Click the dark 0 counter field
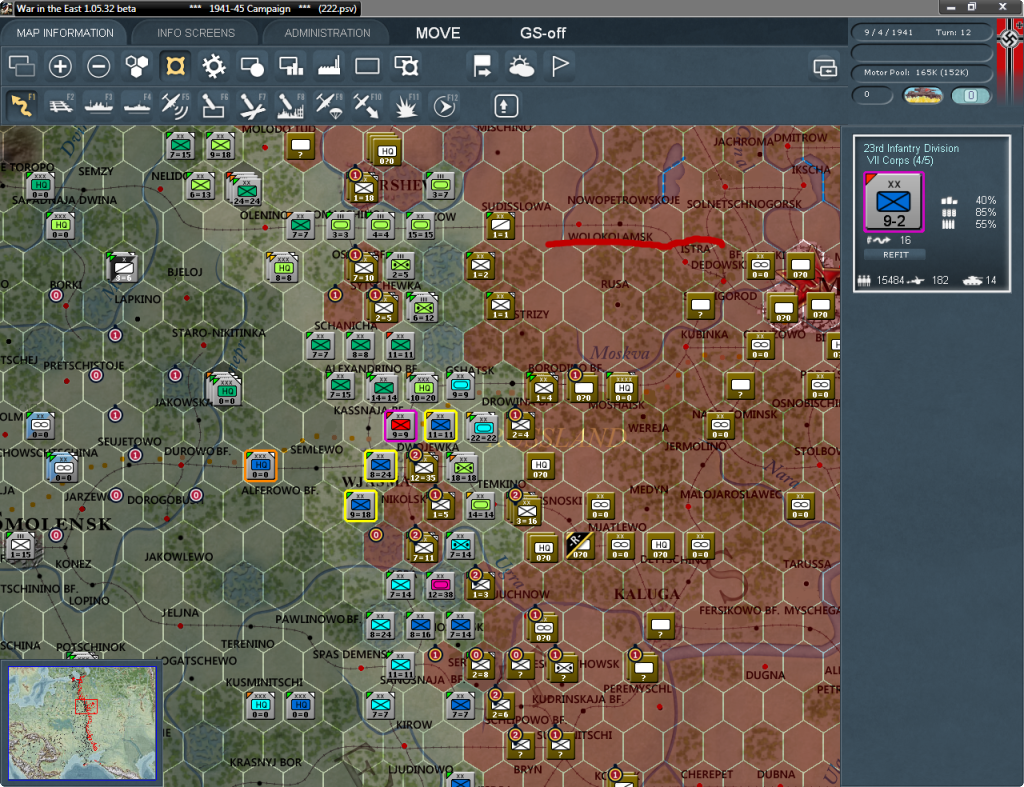This screenshot has height=787, width=1024. pyautogui.click(x=872, y=95)
